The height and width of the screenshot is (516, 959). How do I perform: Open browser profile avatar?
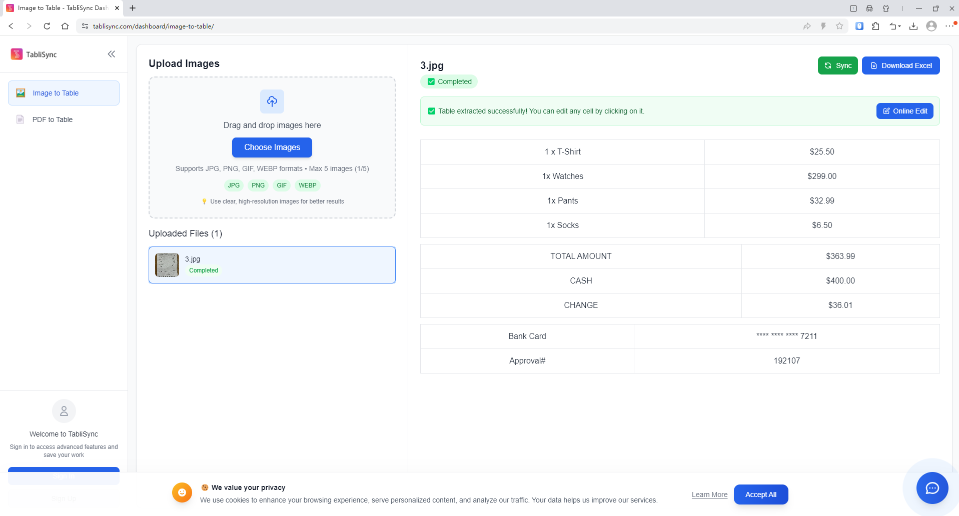pos(931,26)
